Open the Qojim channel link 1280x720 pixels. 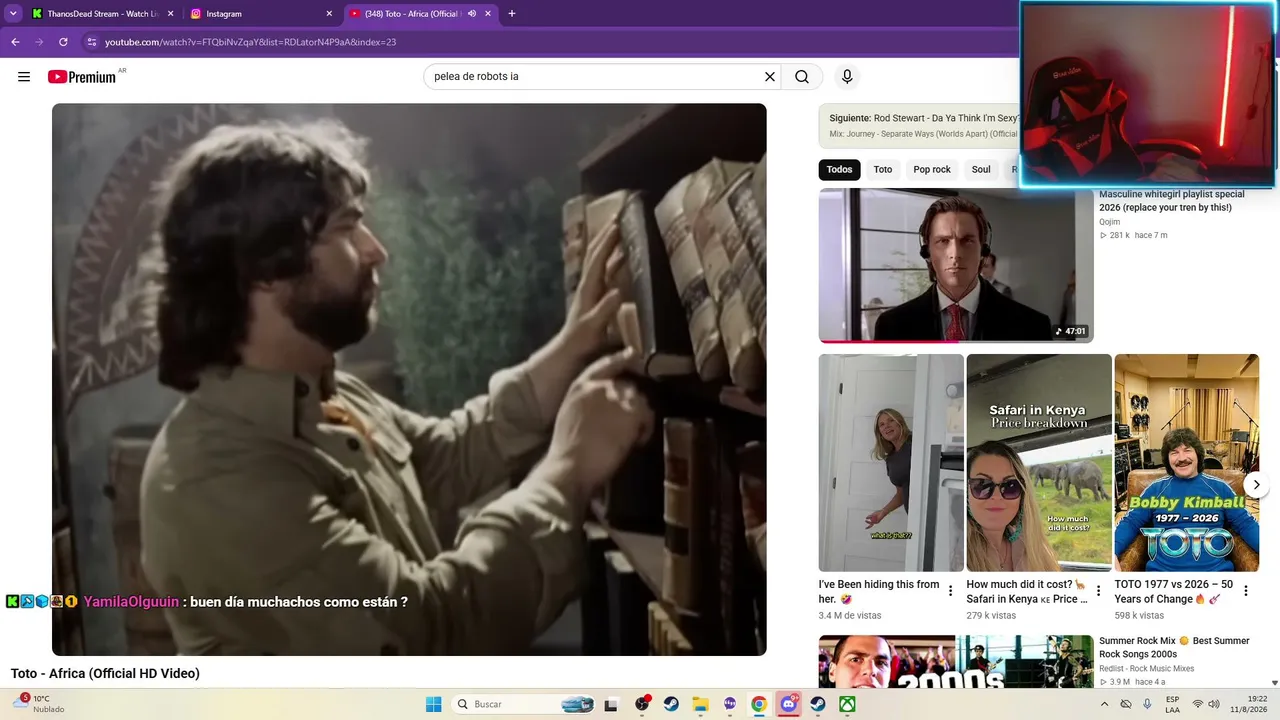[1110, 222]
